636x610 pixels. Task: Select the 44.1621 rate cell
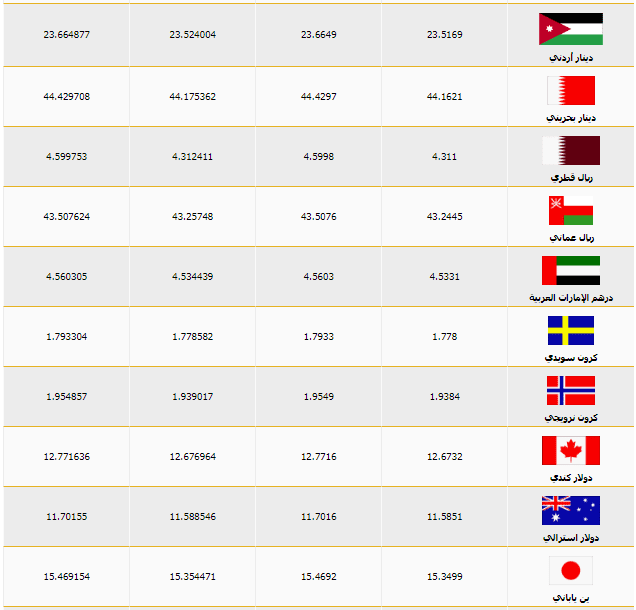[x=445, y=97]
